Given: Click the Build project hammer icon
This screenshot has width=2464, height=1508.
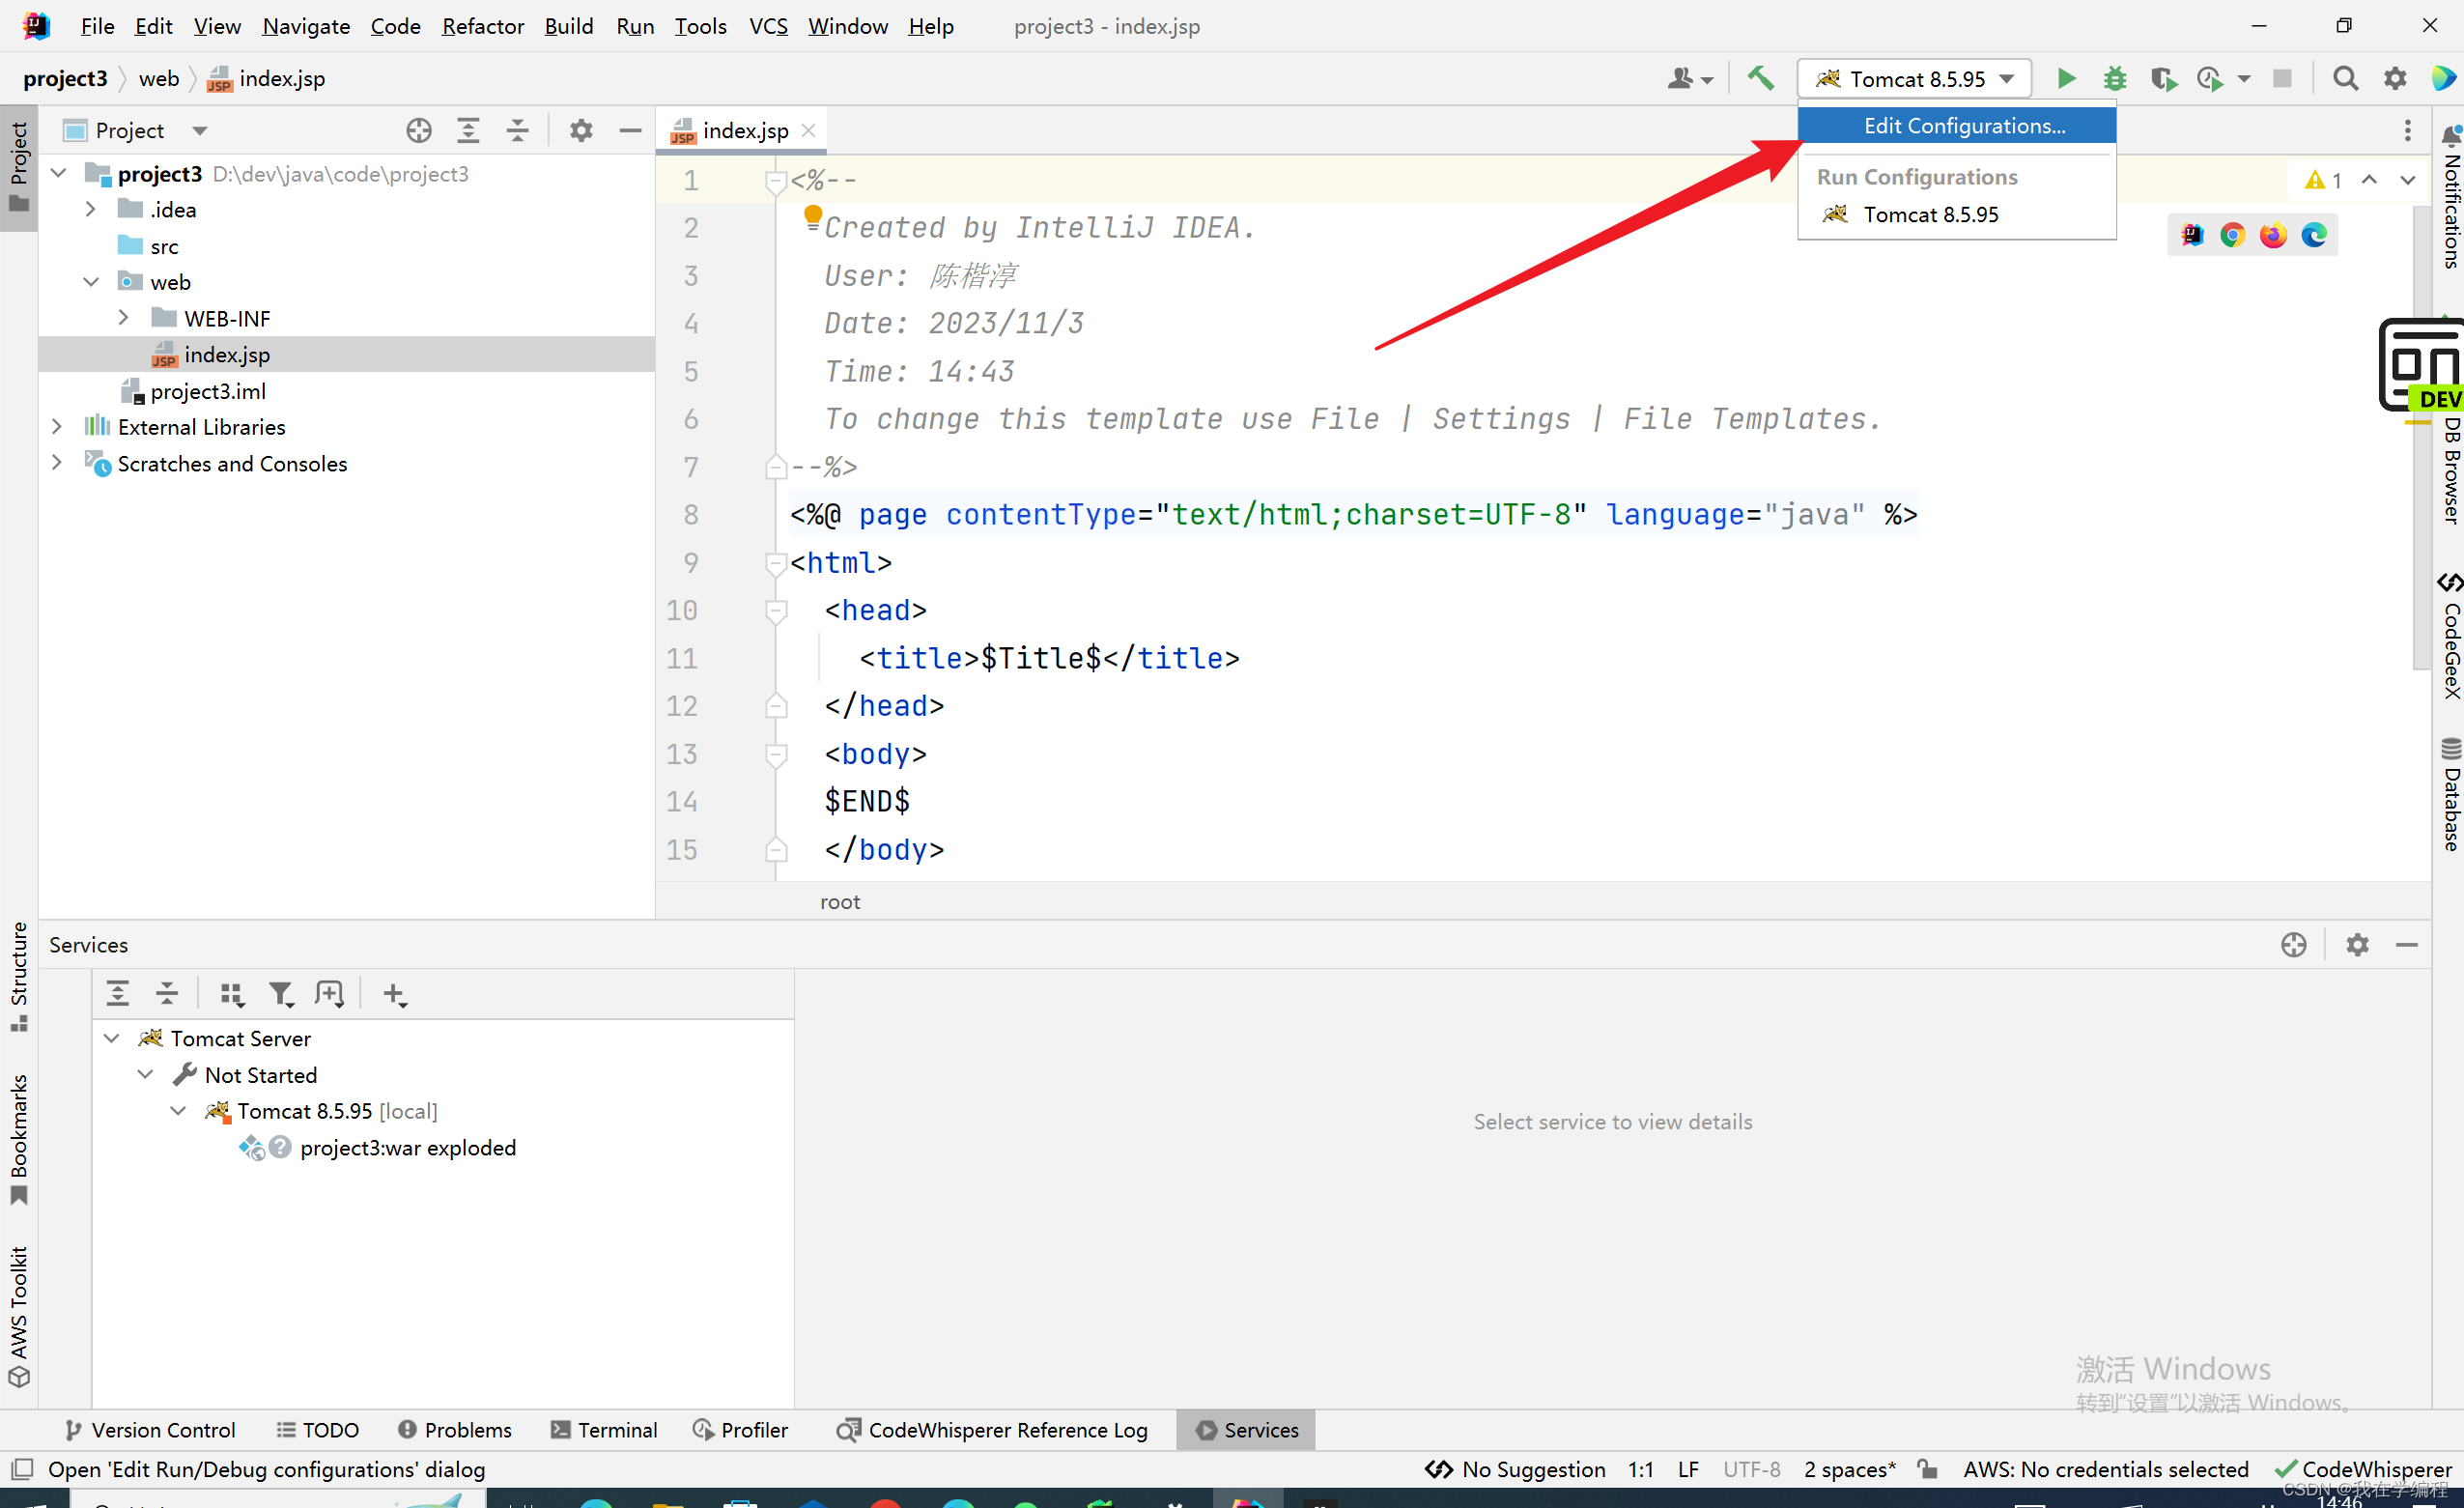Looking at the screenshot, I should click(x=1760, y=78).
